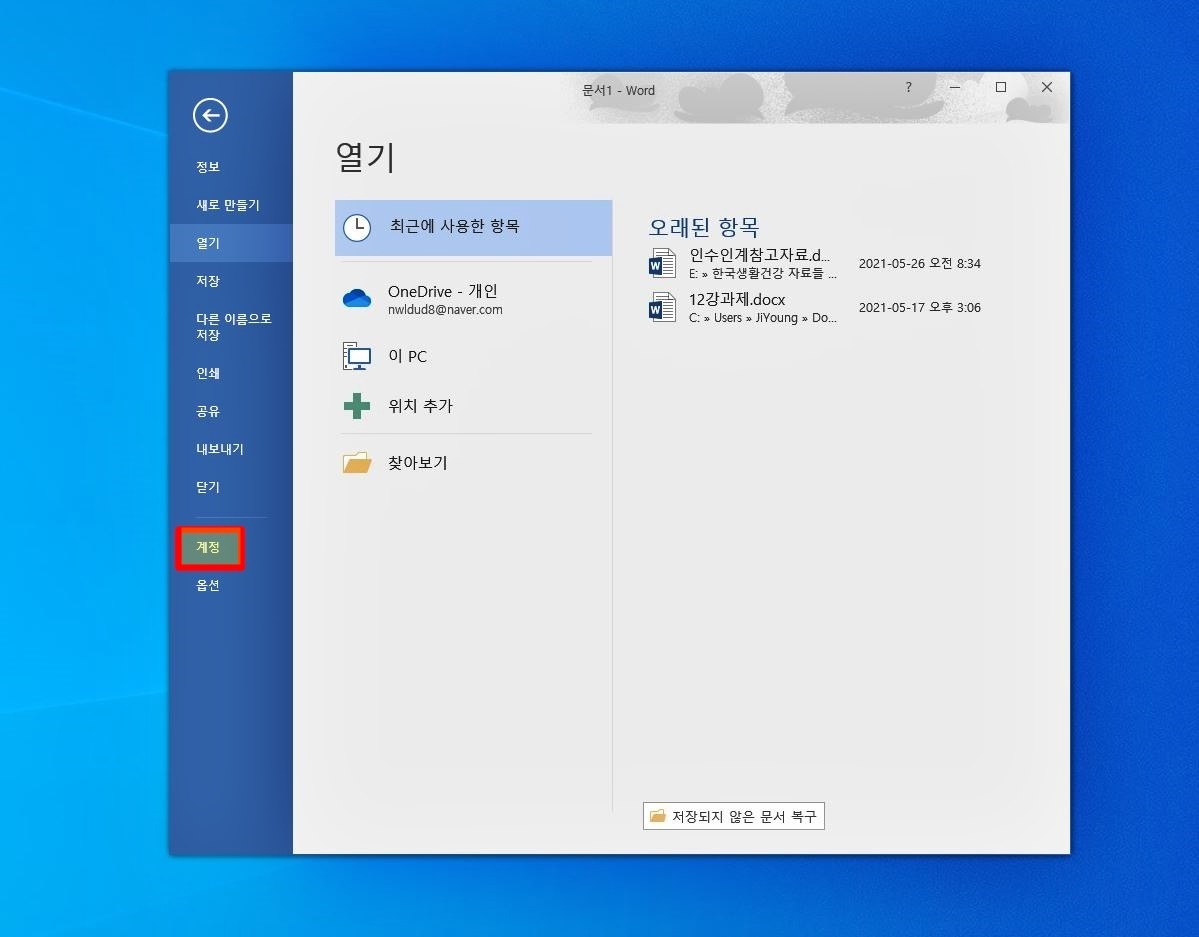This screenshot has height=937, width=1199.
Task: Open recent file 12강과제.docx
Action: pos(817,307)
